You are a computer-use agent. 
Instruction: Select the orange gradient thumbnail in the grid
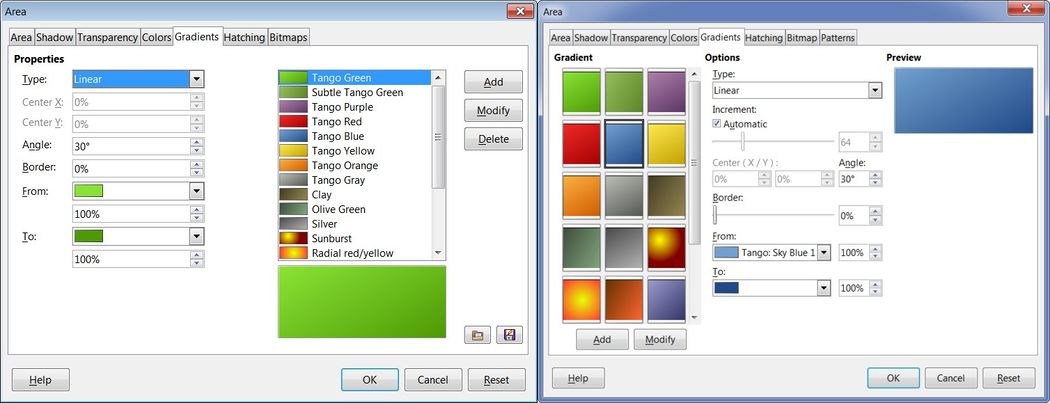pos(581,196)
